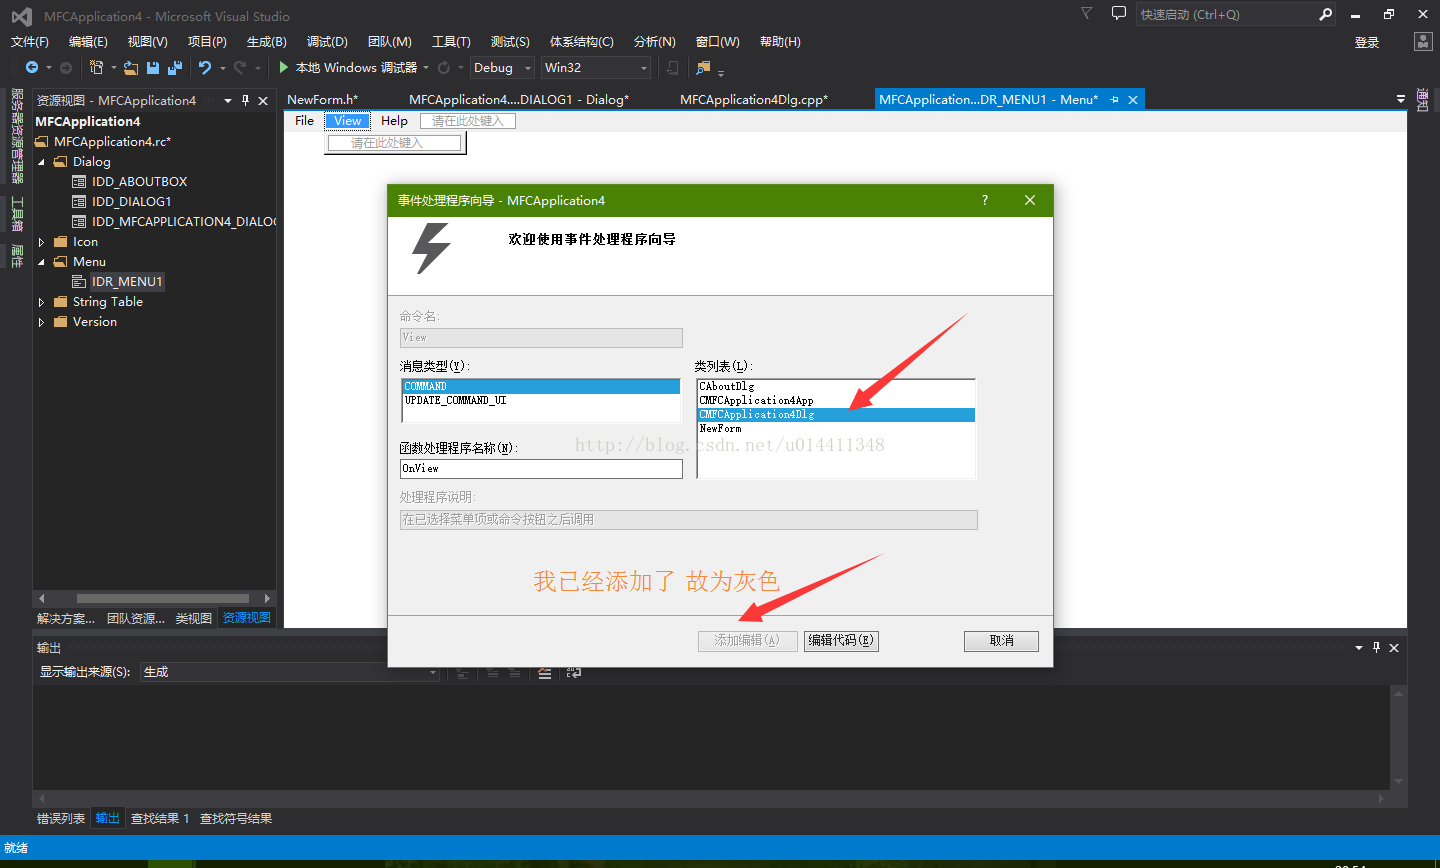The image size is (1440, 868).
Task: Open the 文件(F) menu
Action: click(30, 41)
